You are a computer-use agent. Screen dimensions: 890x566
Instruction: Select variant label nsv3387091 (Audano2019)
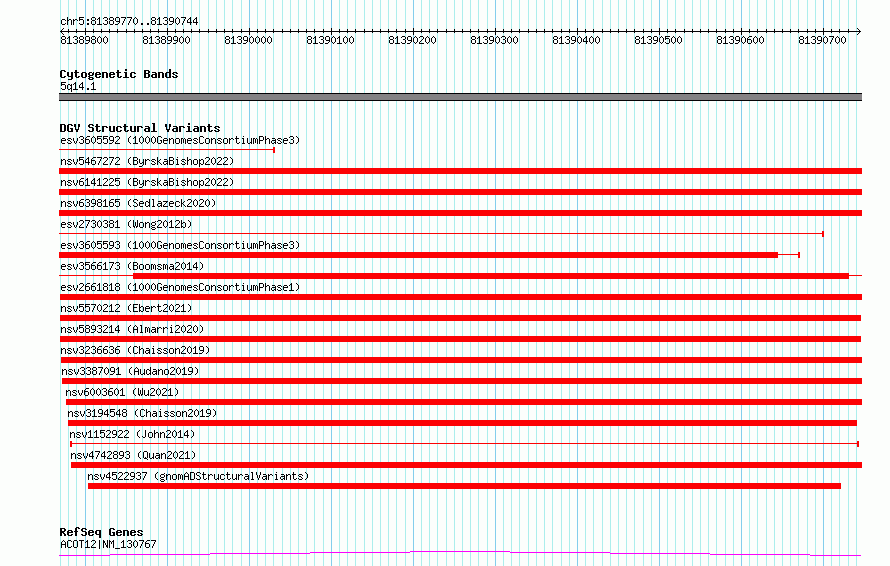(130, 371)
